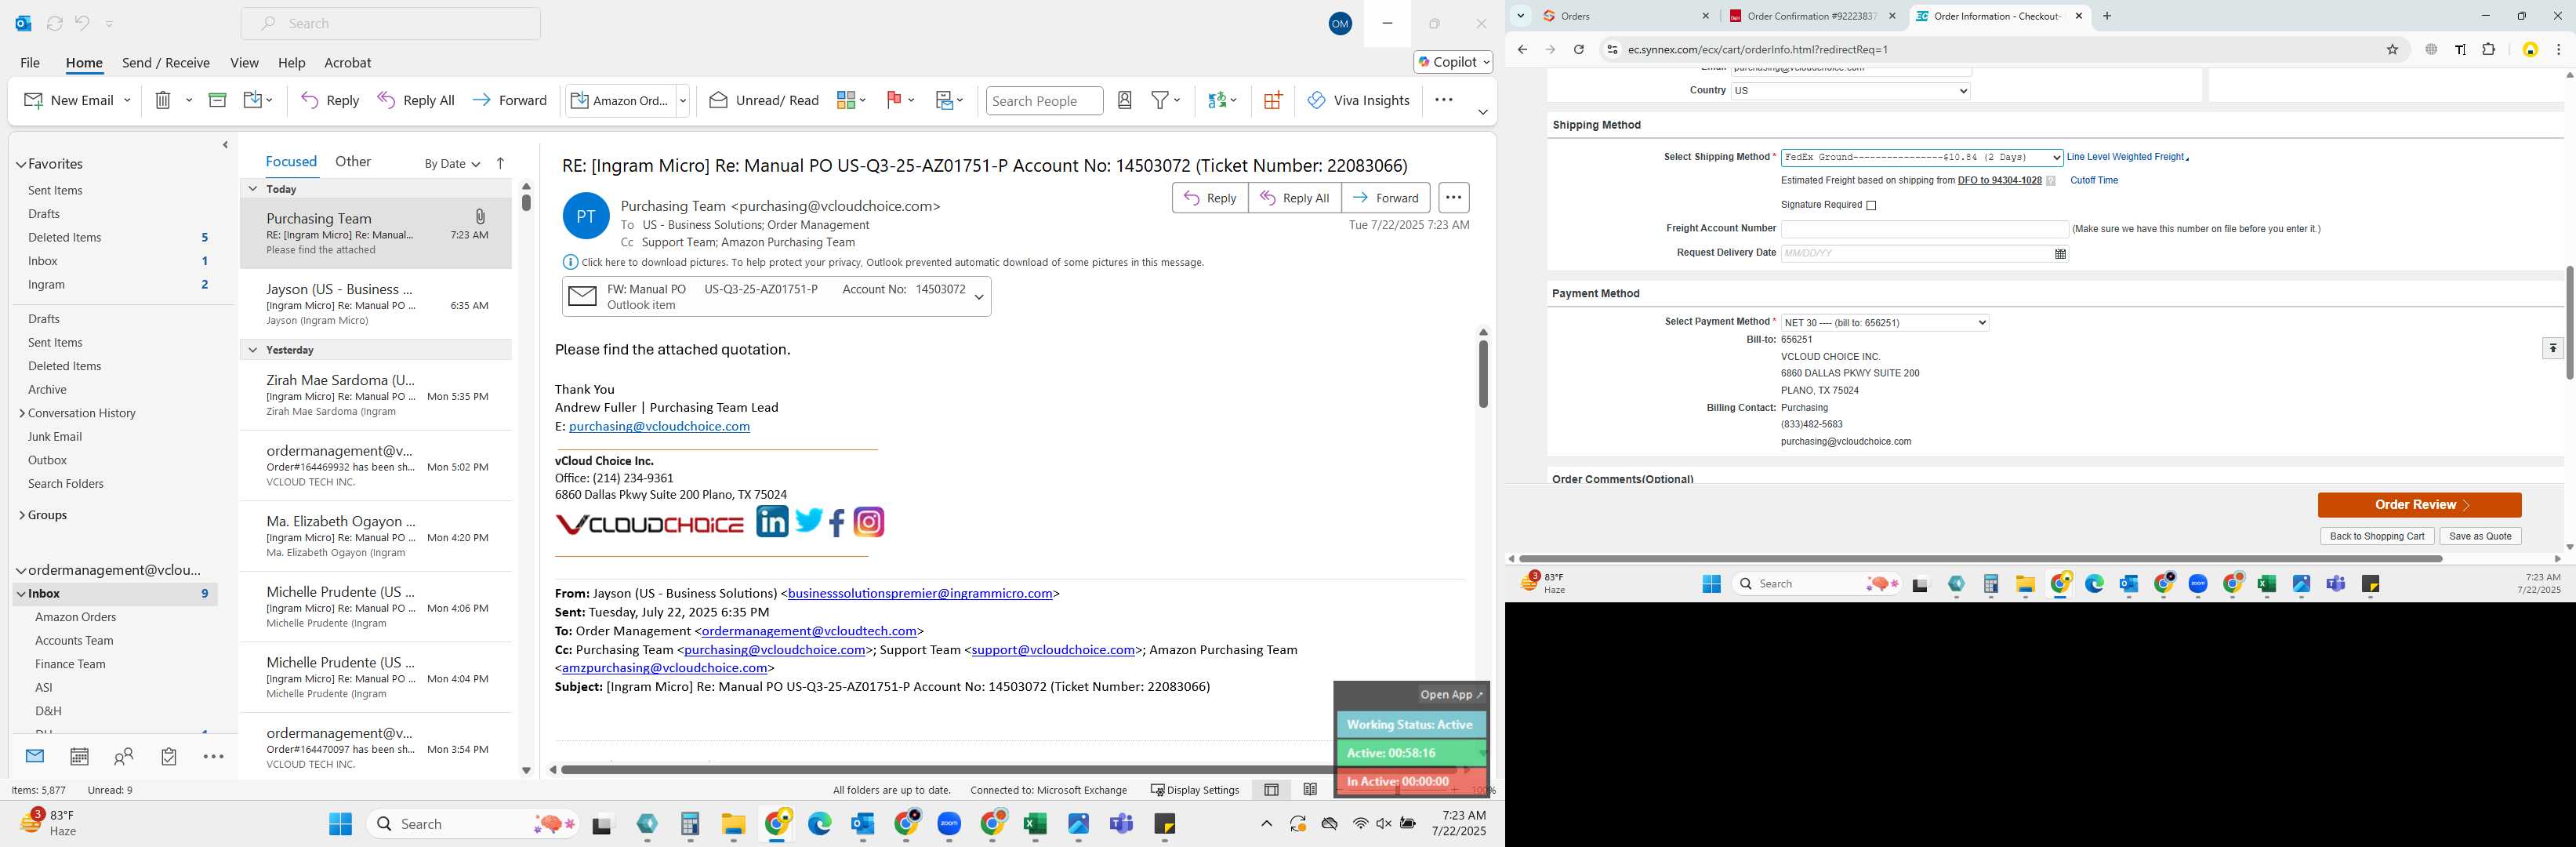Open the By Date sort dropdown
Viewport: 2576px width, 847px height.
[452, 164]
